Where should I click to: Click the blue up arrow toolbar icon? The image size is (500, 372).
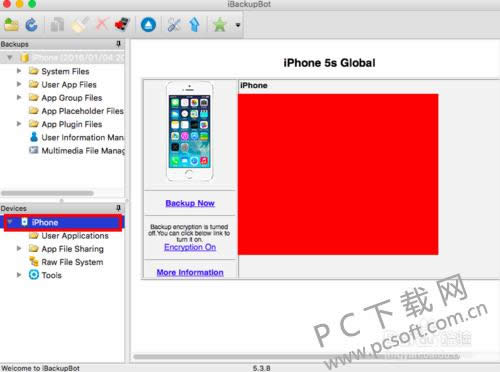tap(194, 25)
